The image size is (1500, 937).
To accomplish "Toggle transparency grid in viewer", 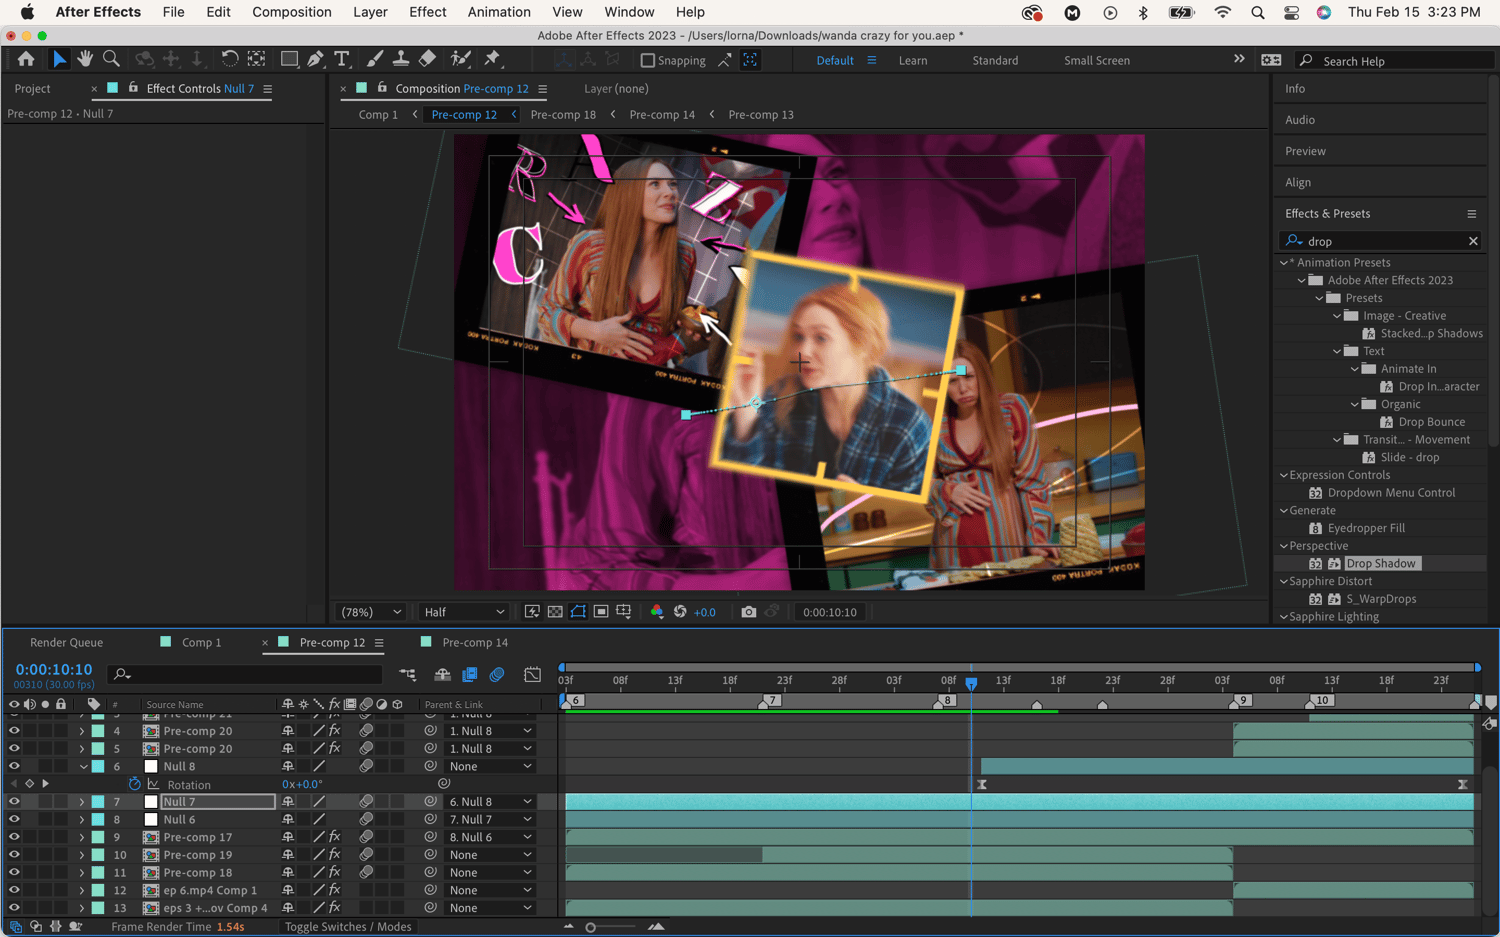I will coord(555,612).
